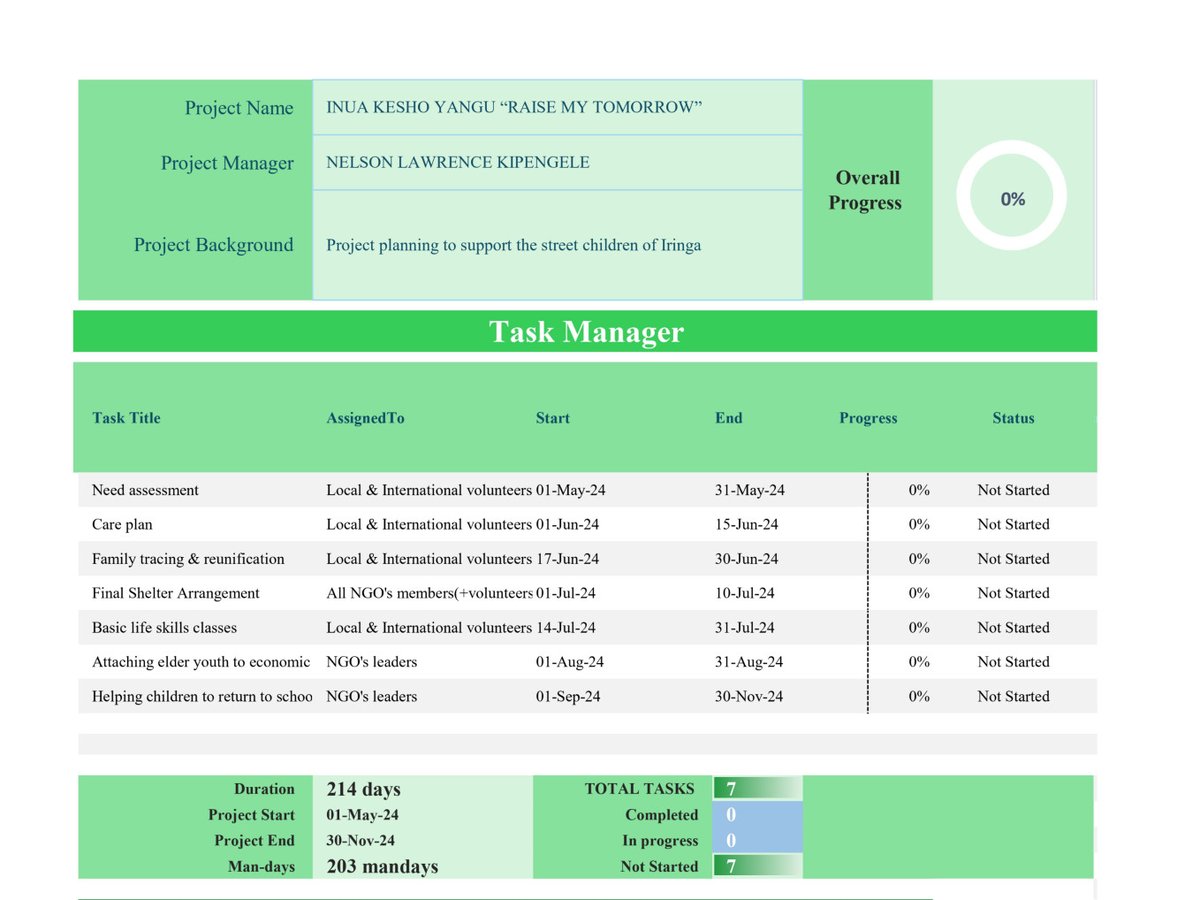The width and height of the screenshot is (1200, 900).
Task: Click the end date 10-Jul-24
Action: (x=744, y=593)
